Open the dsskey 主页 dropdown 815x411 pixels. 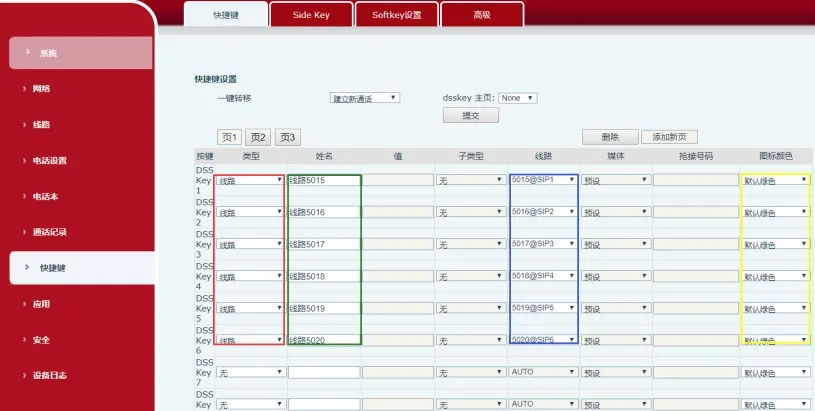[x=518, y=98]
